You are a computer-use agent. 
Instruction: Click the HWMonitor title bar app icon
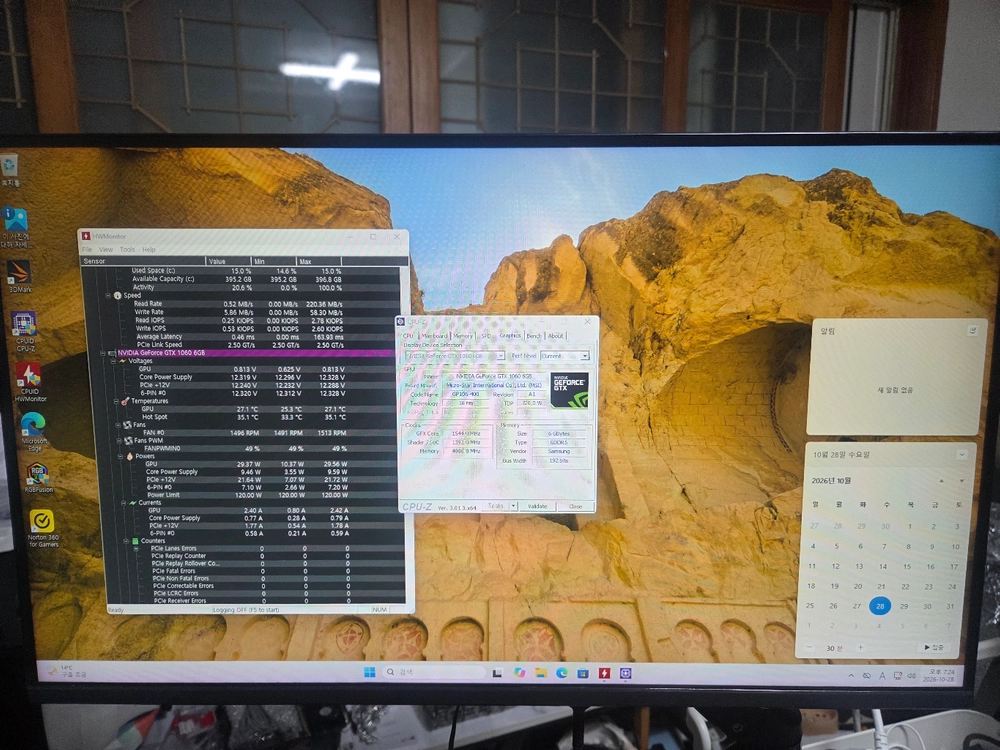85,236
